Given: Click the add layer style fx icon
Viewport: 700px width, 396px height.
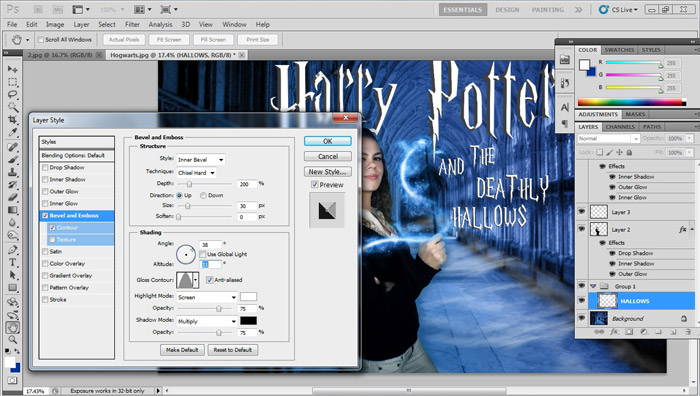Looking at the screenshot, I should [x=614, y=332].
